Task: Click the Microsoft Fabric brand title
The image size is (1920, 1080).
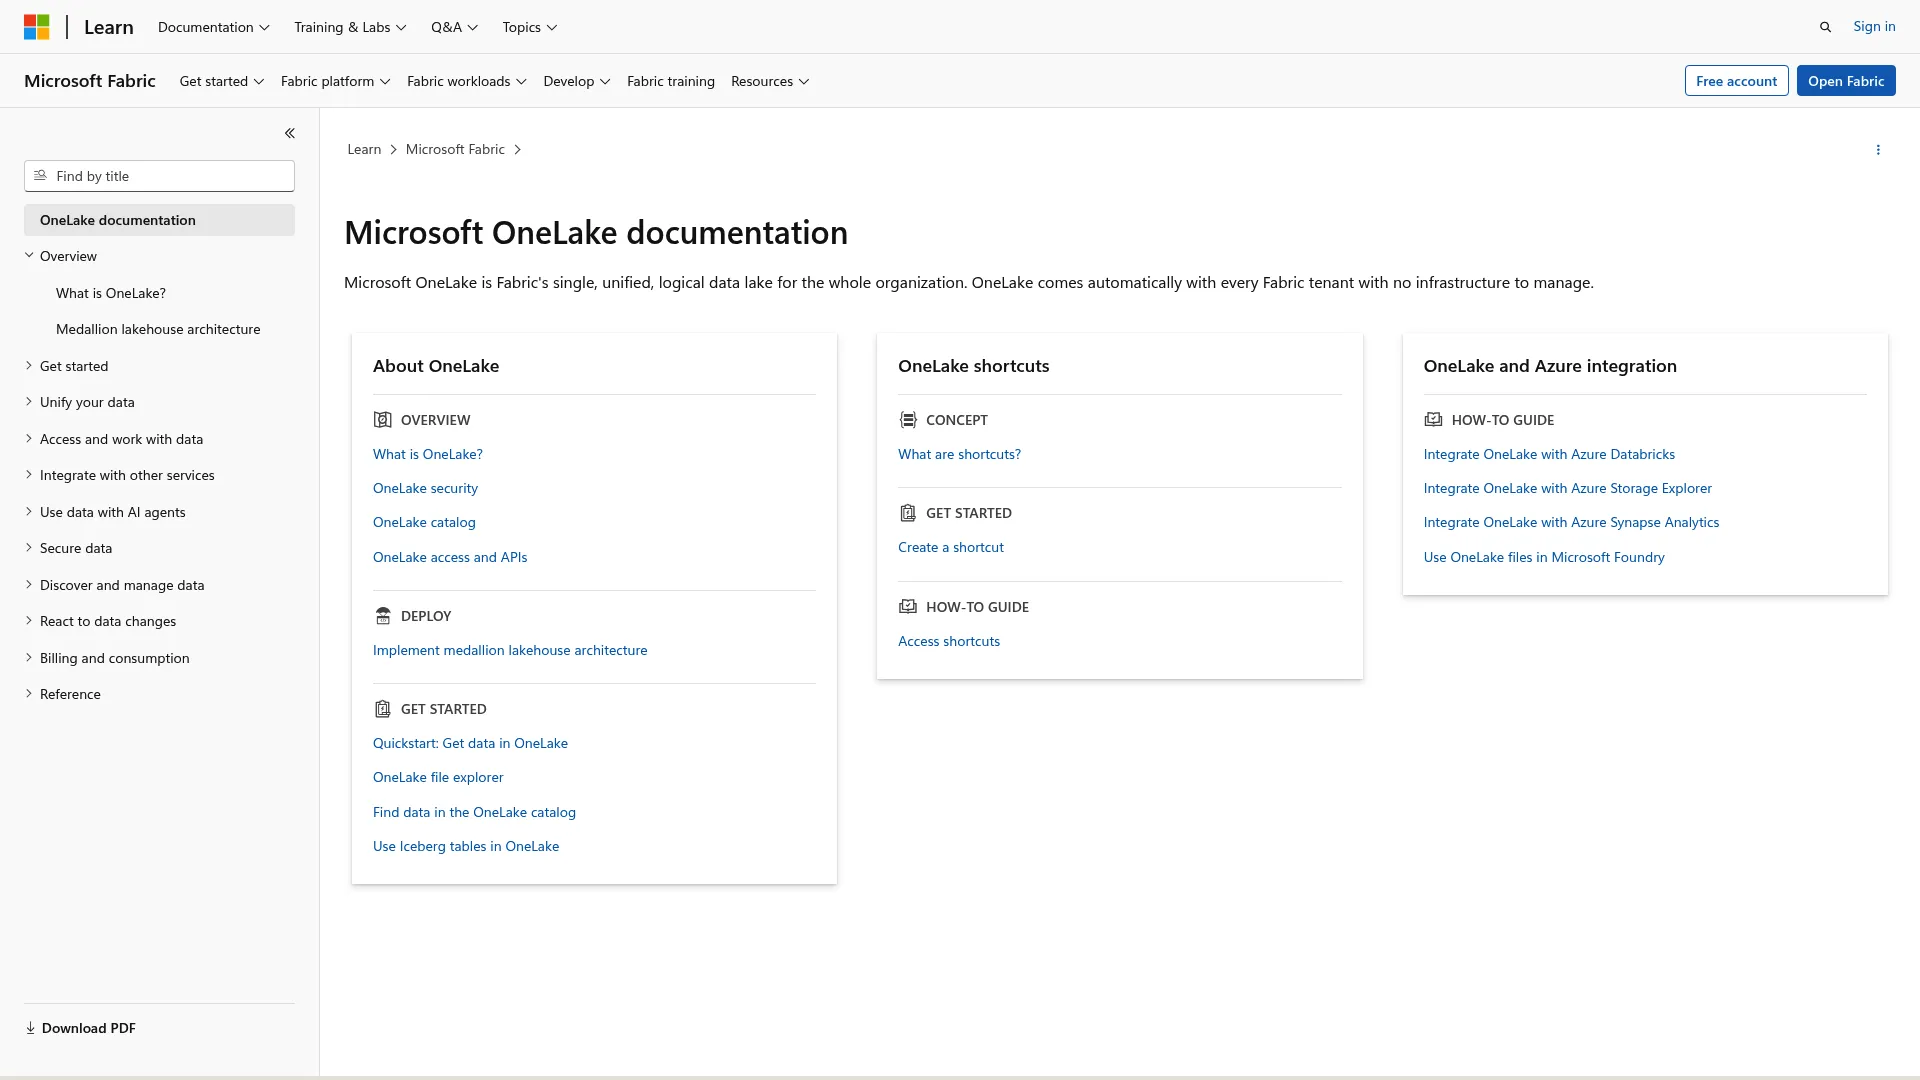Action: pyautogui.click(x=90, y=81)
